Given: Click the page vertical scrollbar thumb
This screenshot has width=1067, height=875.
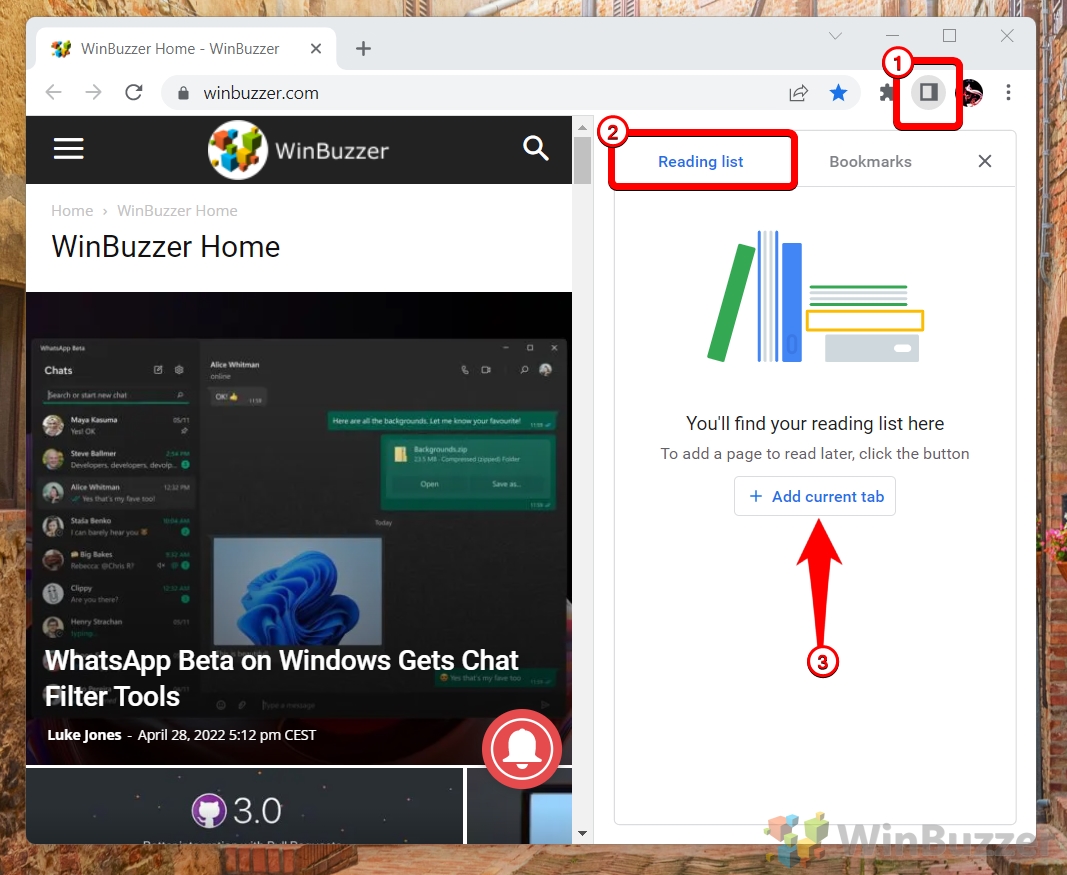Looking at the screenshot, I should pos(582,161).
